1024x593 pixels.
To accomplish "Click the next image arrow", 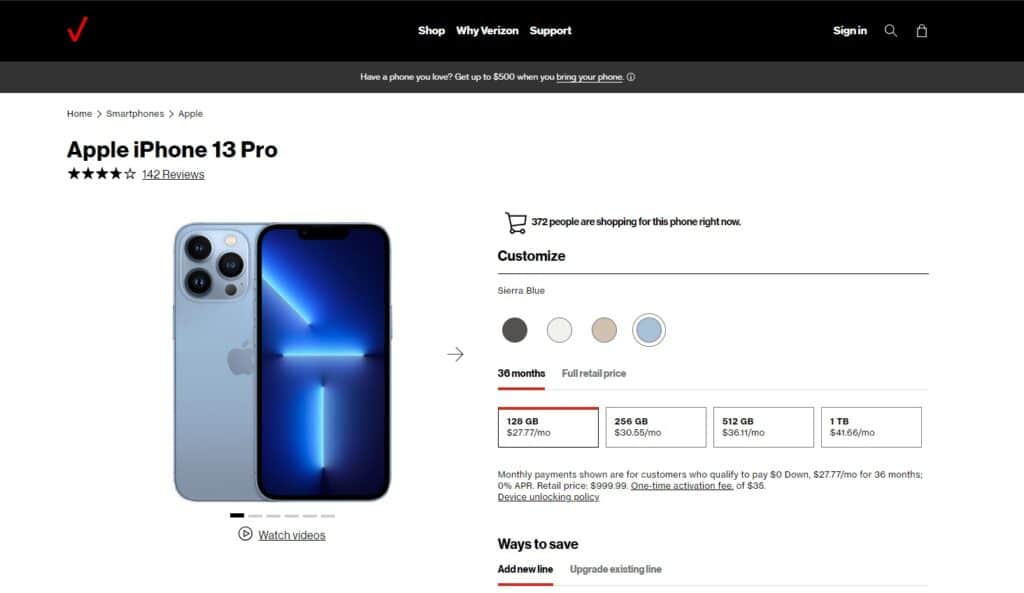I will [x=455, y=354].
